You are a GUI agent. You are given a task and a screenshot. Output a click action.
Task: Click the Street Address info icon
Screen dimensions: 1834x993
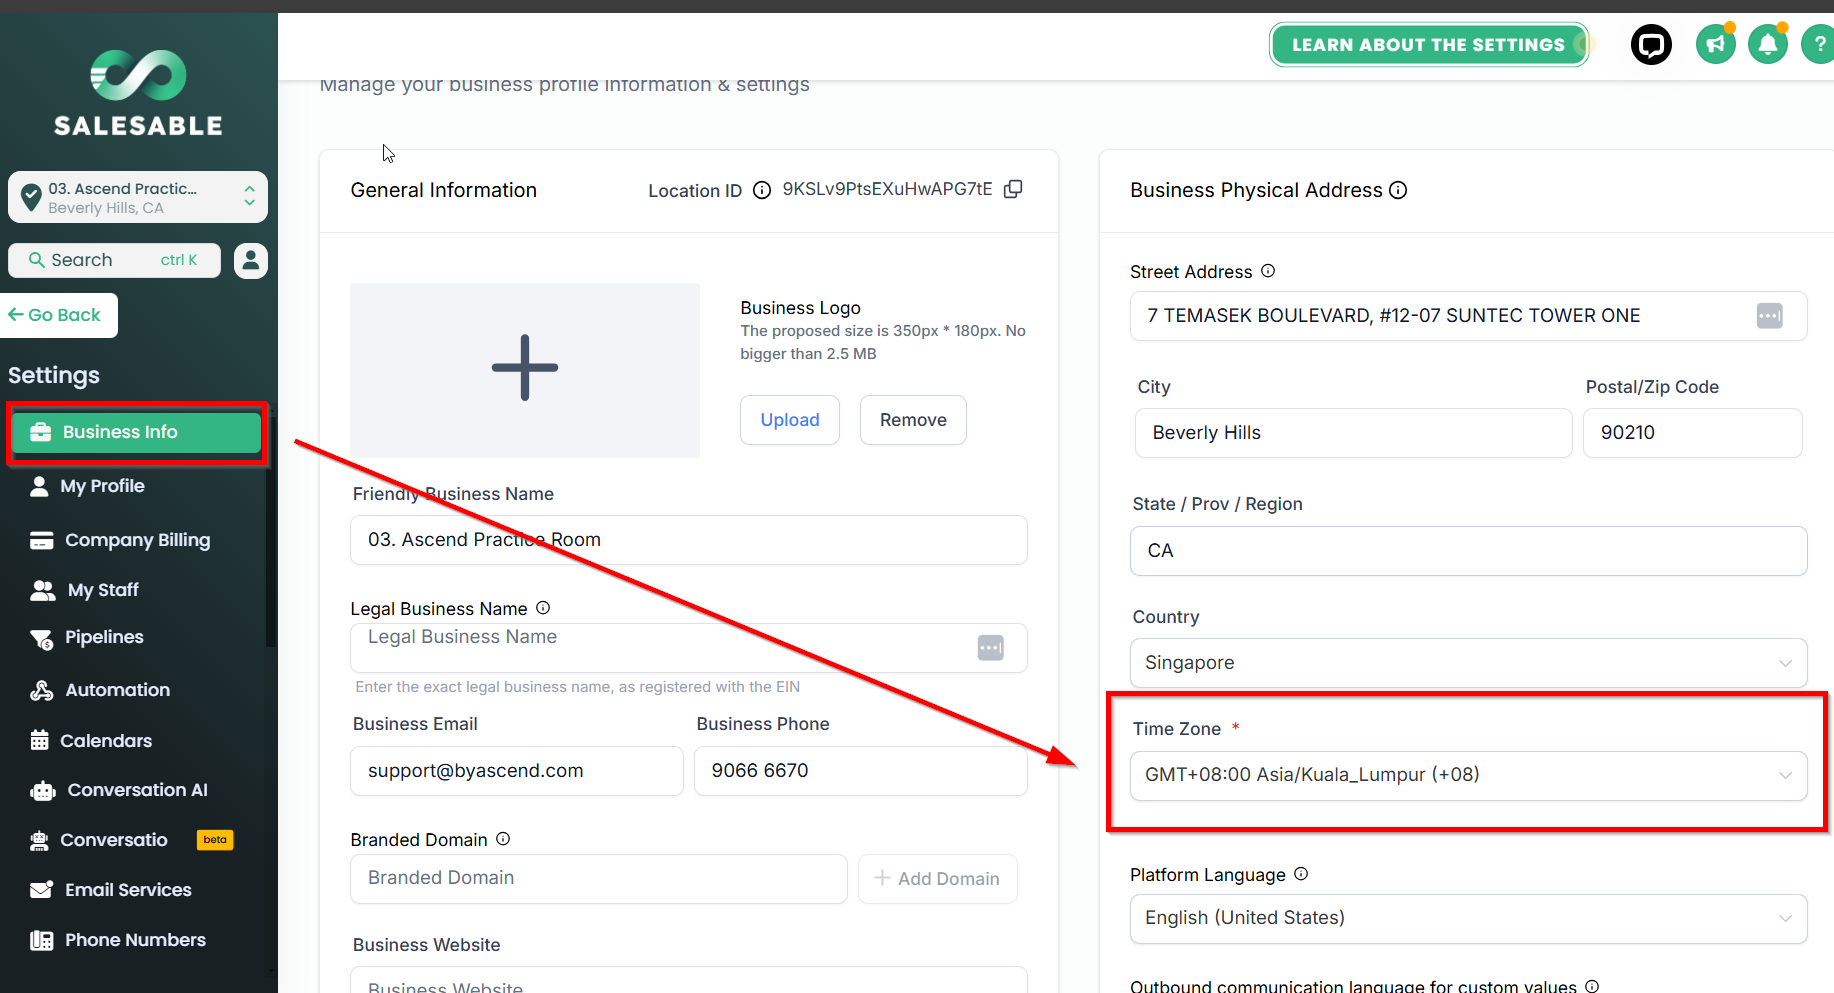tap(1268, 271)
